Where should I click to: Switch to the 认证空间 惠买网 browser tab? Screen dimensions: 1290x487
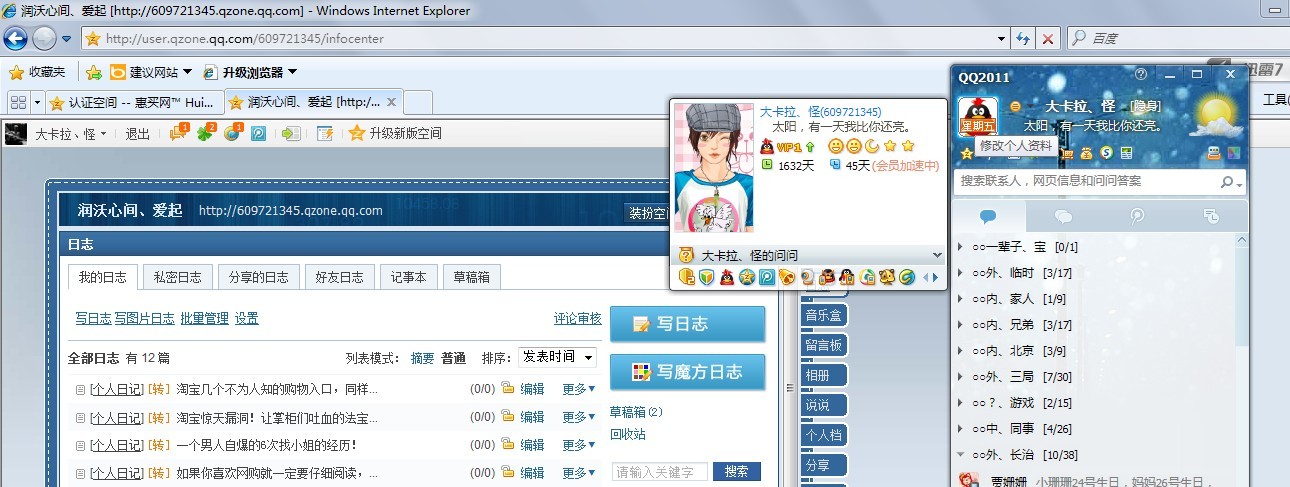coord(135,102)
